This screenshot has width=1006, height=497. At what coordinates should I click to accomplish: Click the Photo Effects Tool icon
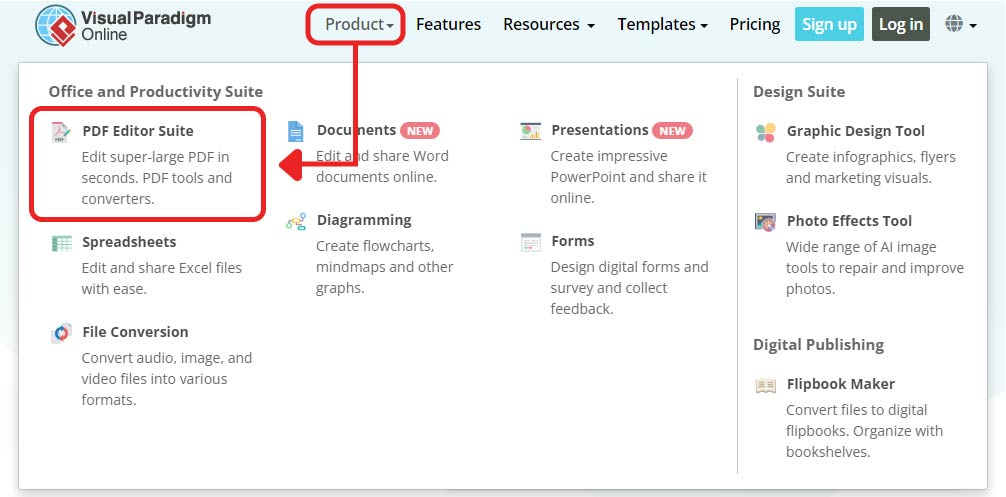765,222
